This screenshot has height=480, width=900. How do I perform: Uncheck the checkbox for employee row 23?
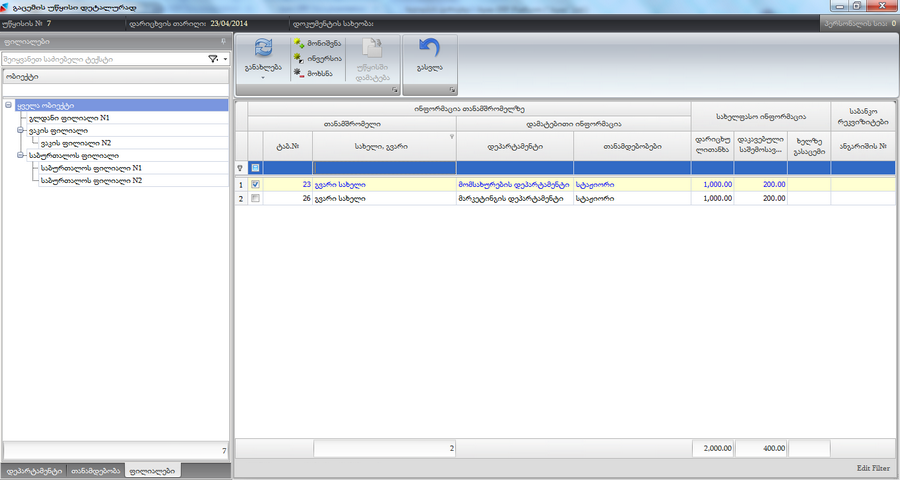[x=256, y=185]
